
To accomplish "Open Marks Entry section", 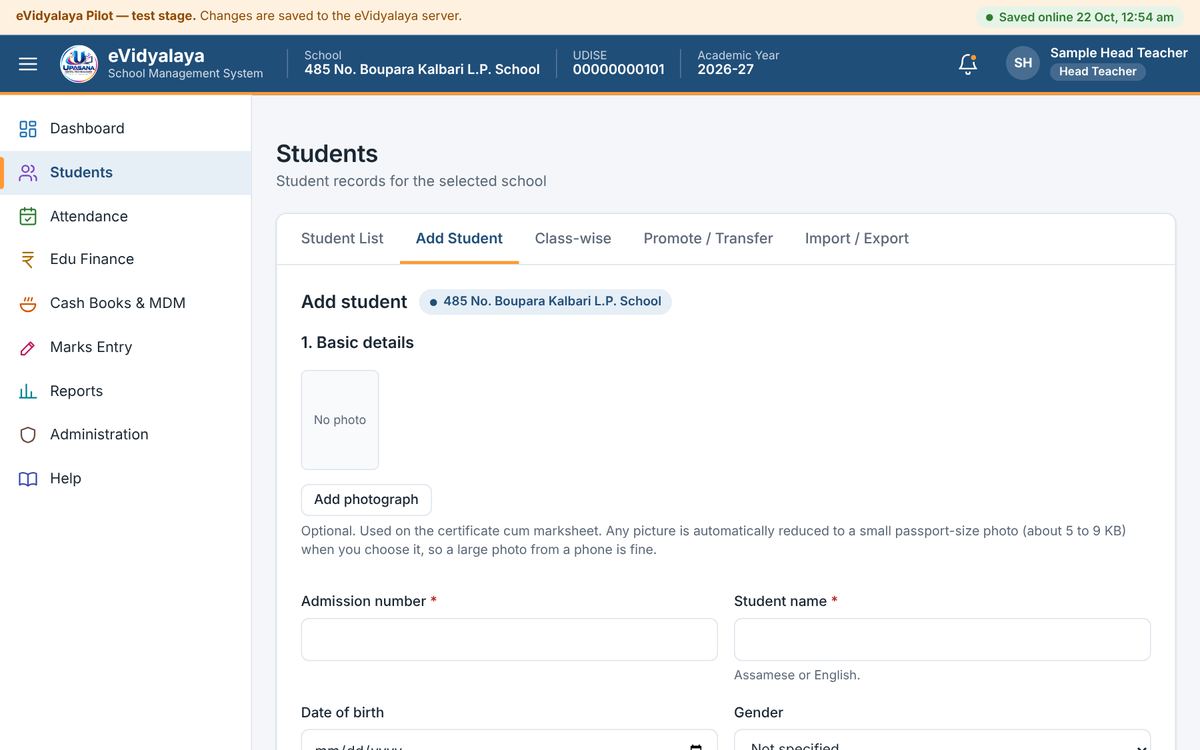I will pyautogui.click(x=126, y=347).
